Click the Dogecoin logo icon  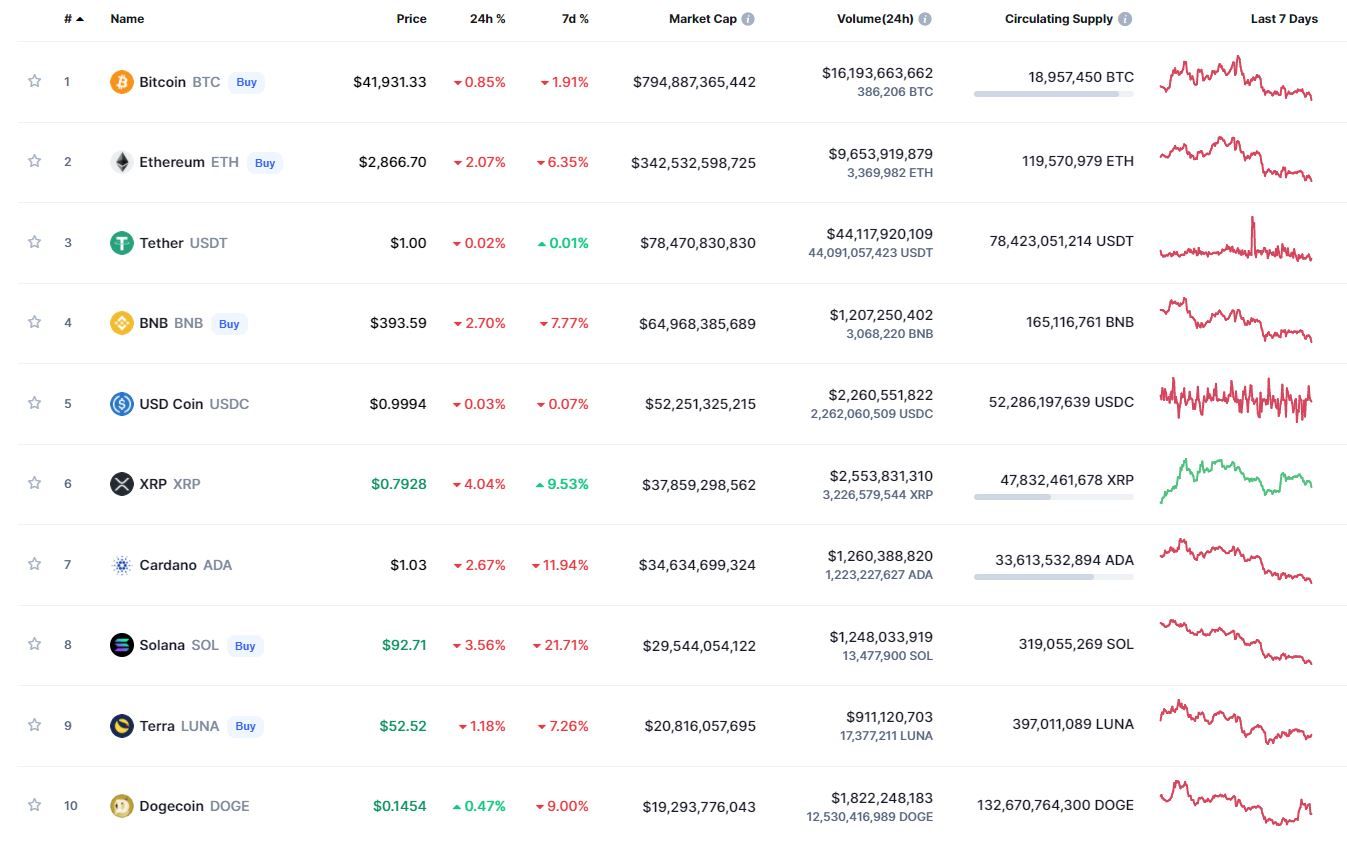click(121, 806)
